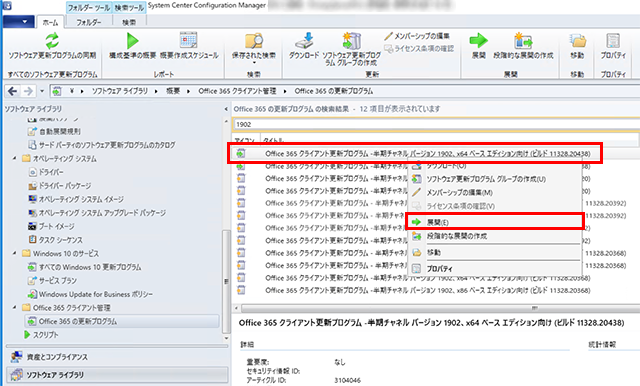The height and width of the screenshot is (386, 640).
Task: Click Office 365 クライアント管理 breadcrumb segment
Action: (237, 91)
